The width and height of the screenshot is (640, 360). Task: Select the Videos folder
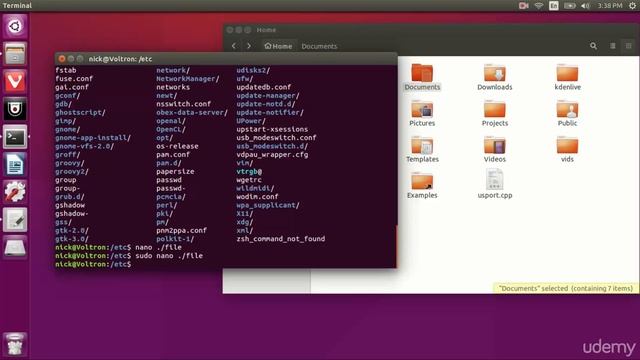495,149
